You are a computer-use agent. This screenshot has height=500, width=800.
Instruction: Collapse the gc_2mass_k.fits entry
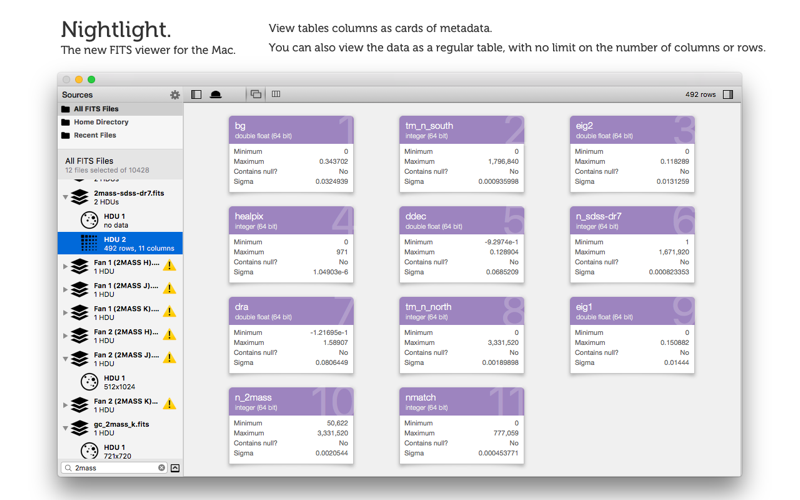tap(65, 428)
